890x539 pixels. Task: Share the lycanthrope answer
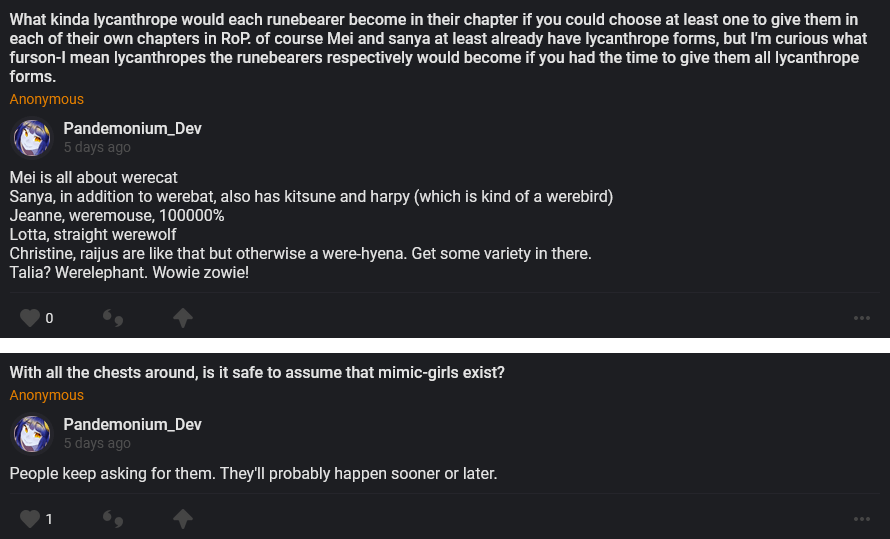(182, 318)
